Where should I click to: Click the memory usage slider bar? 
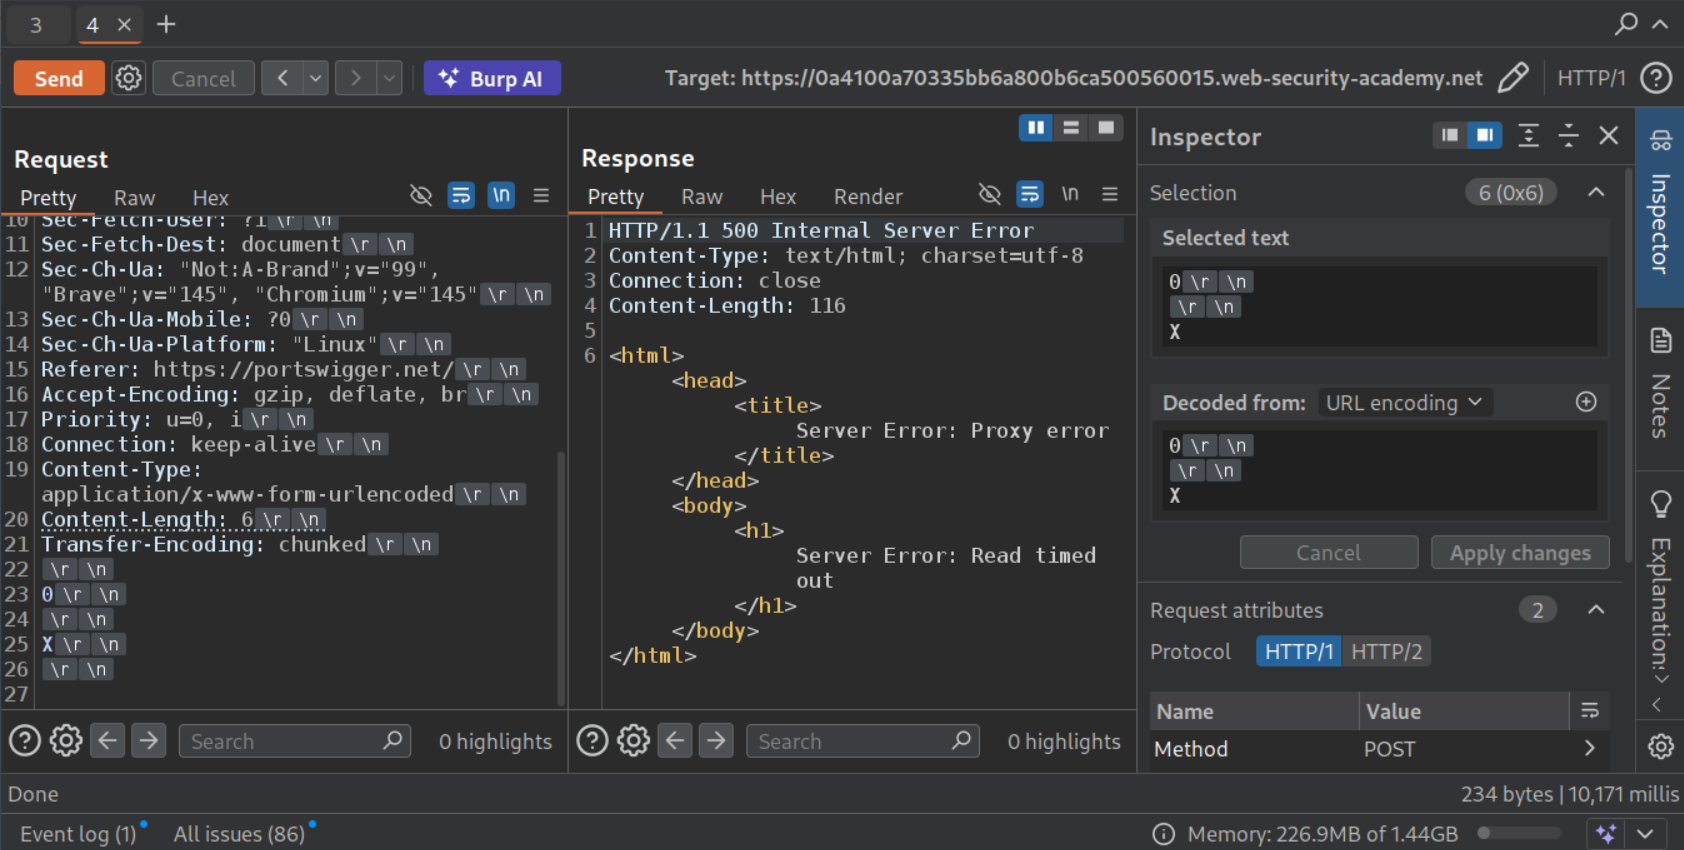click(1518, 833)
